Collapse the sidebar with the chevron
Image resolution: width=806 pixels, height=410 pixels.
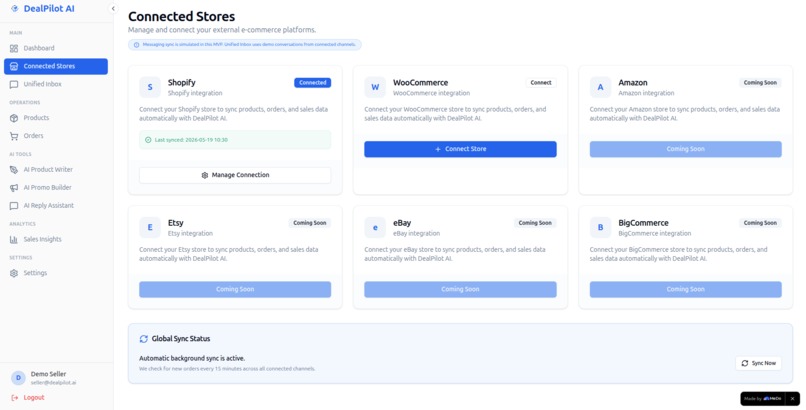click(113, 8)
